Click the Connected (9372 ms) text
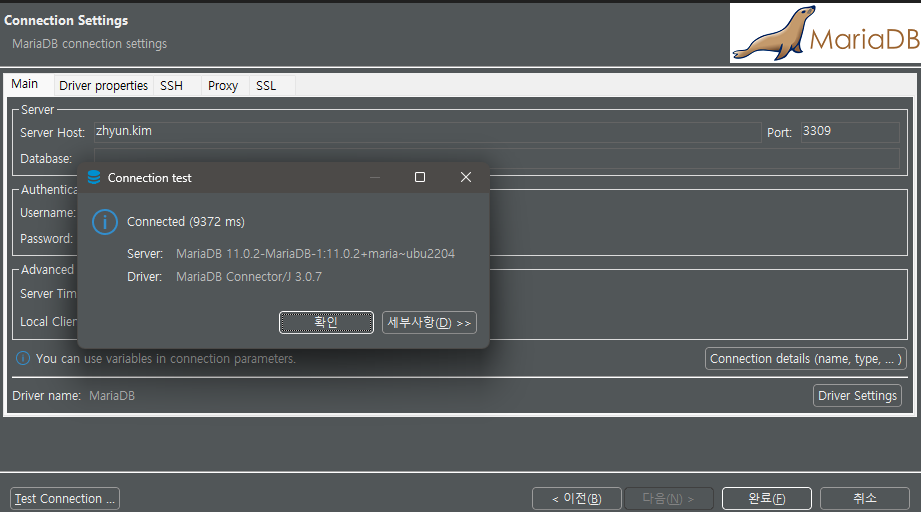Viewport: 921px width, 512px height. pos(186,222)
